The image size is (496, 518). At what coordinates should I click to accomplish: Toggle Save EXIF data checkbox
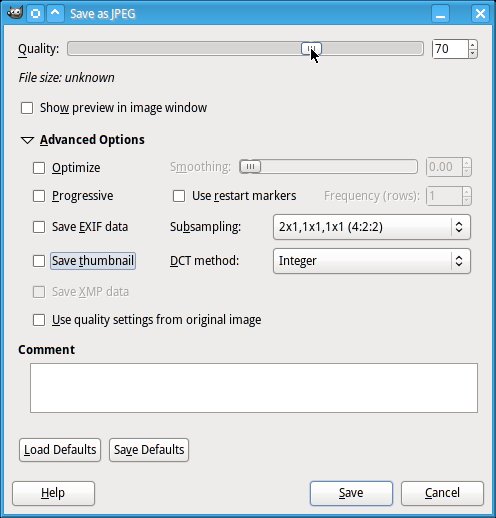39,227
